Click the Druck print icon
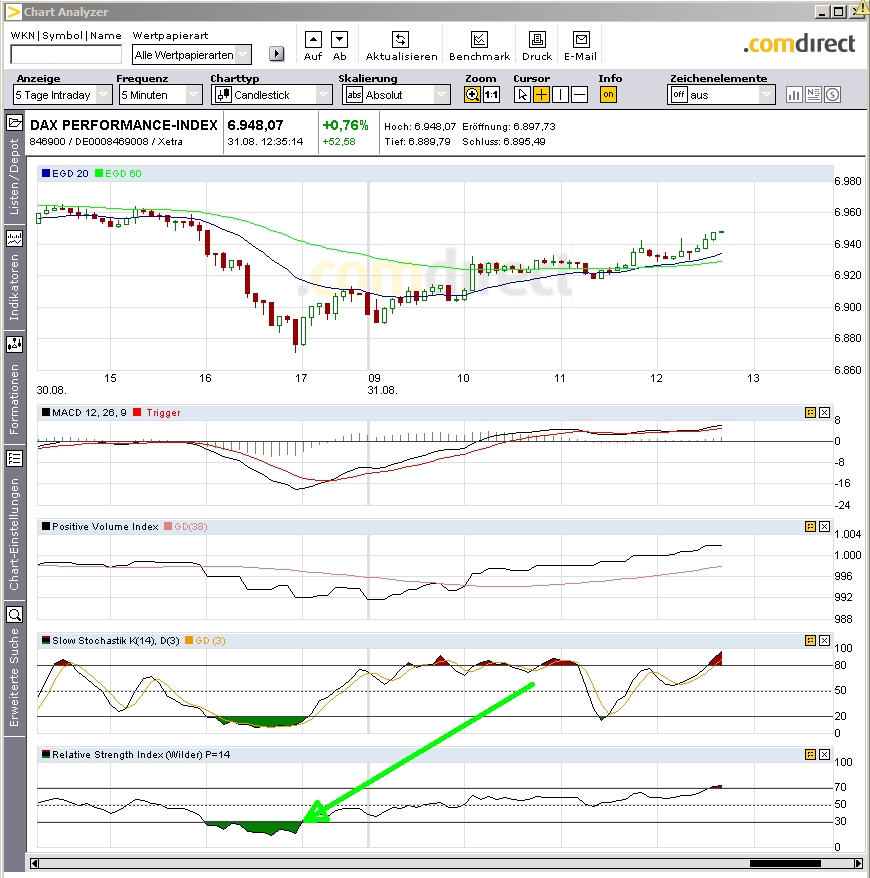 (x=536, y=38)
